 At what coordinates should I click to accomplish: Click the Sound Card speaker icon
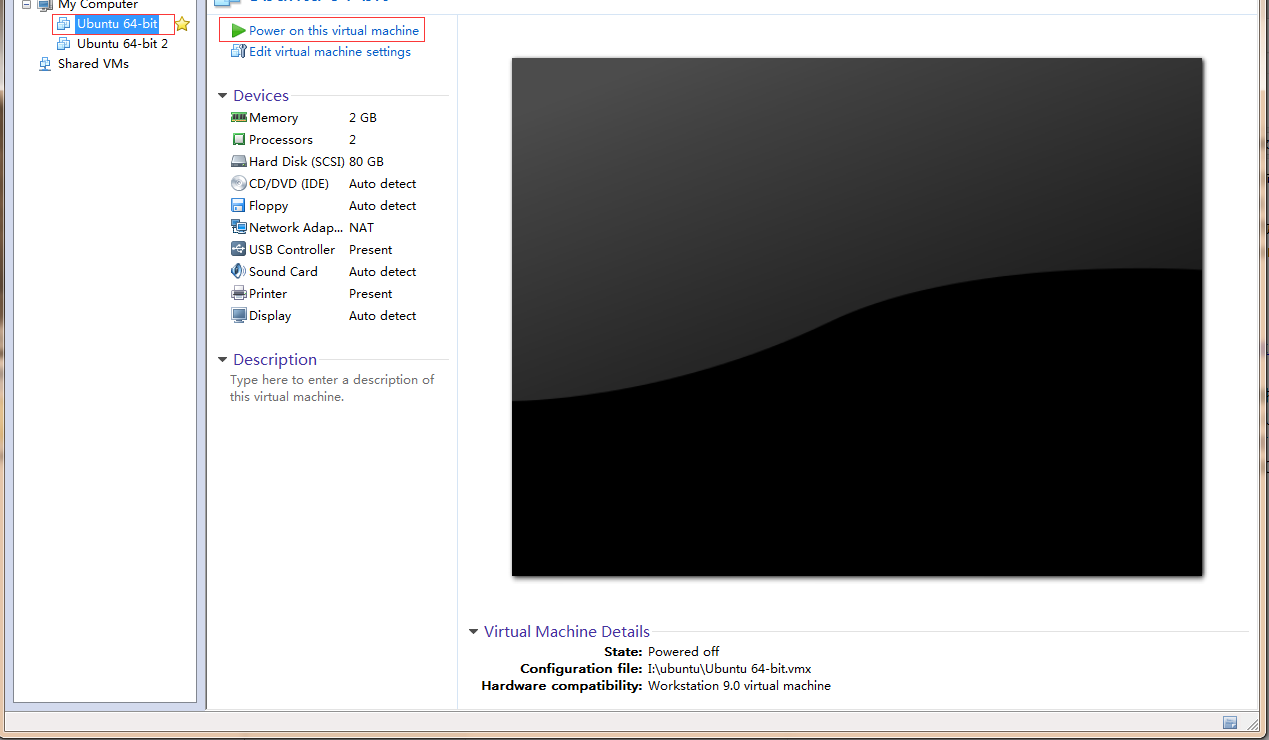tap(238, 272)
